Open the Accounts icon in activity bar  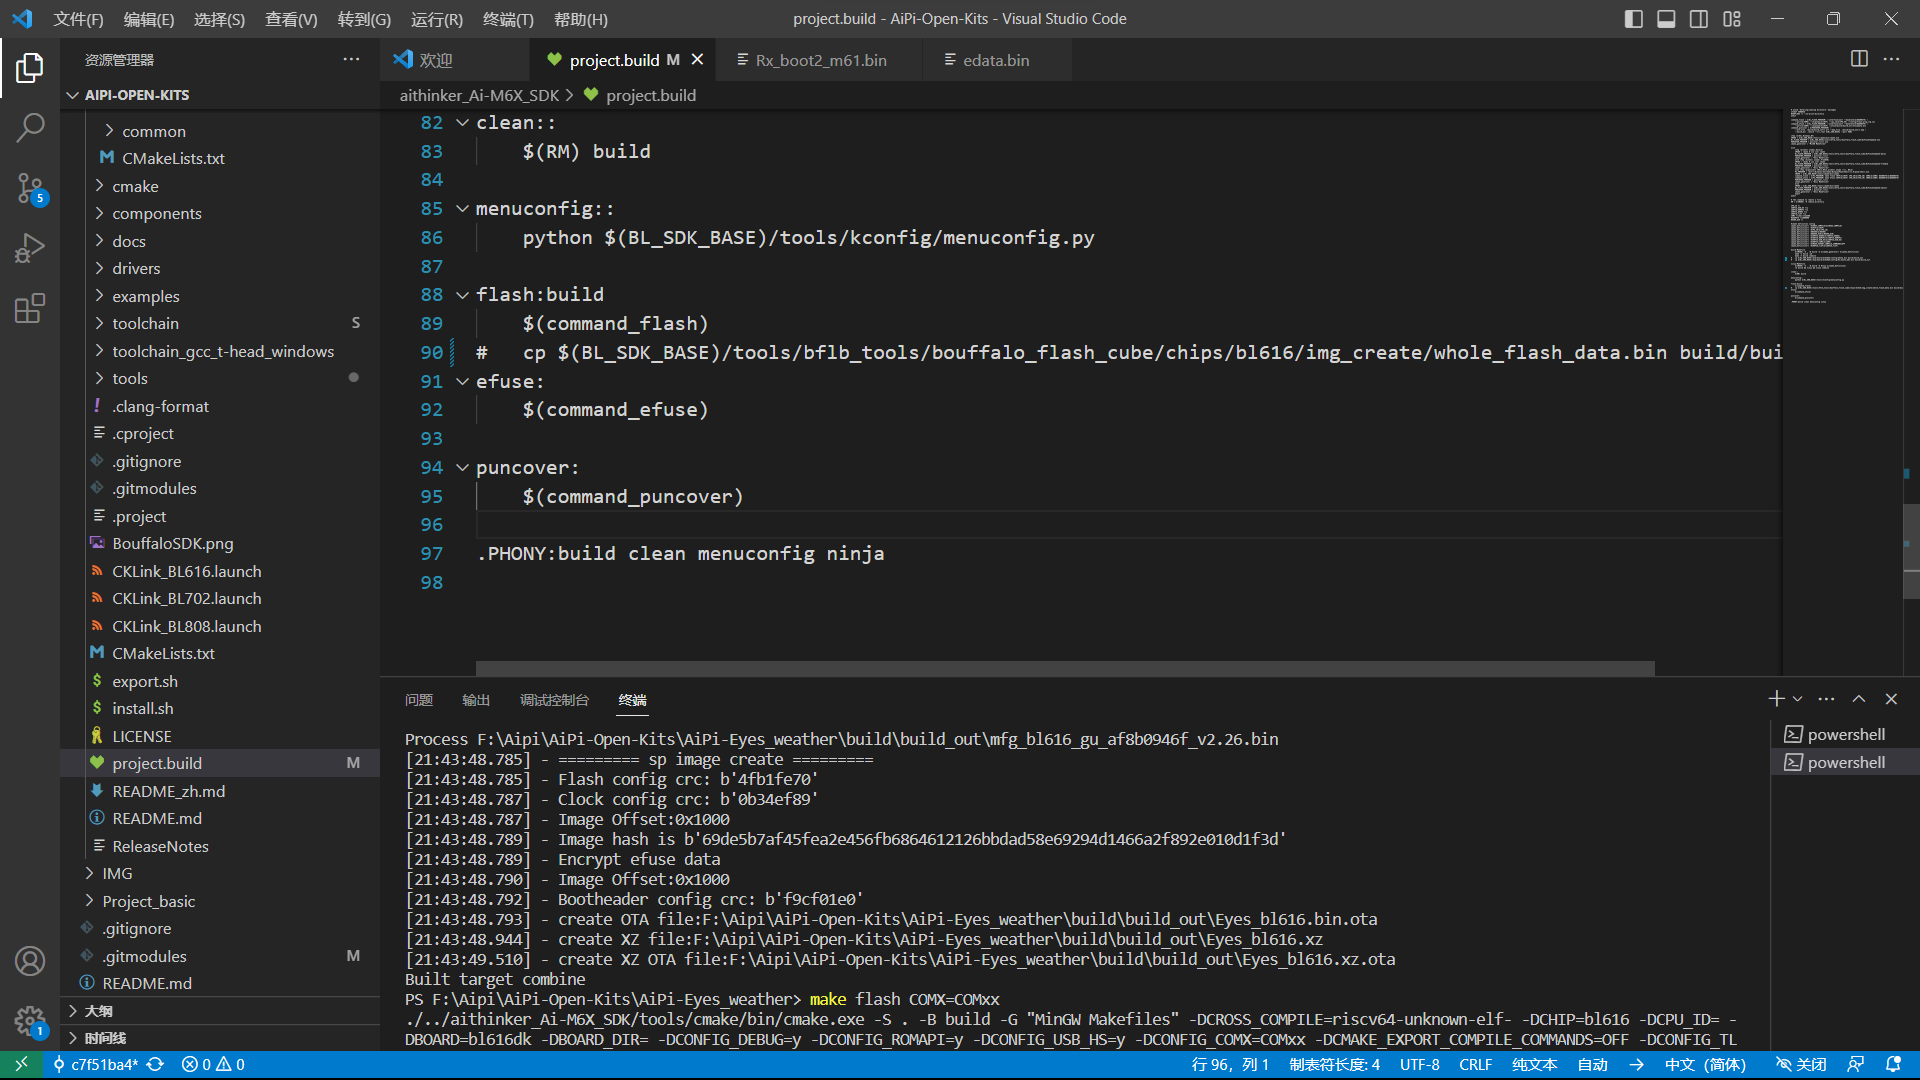[x=30, y=961]
